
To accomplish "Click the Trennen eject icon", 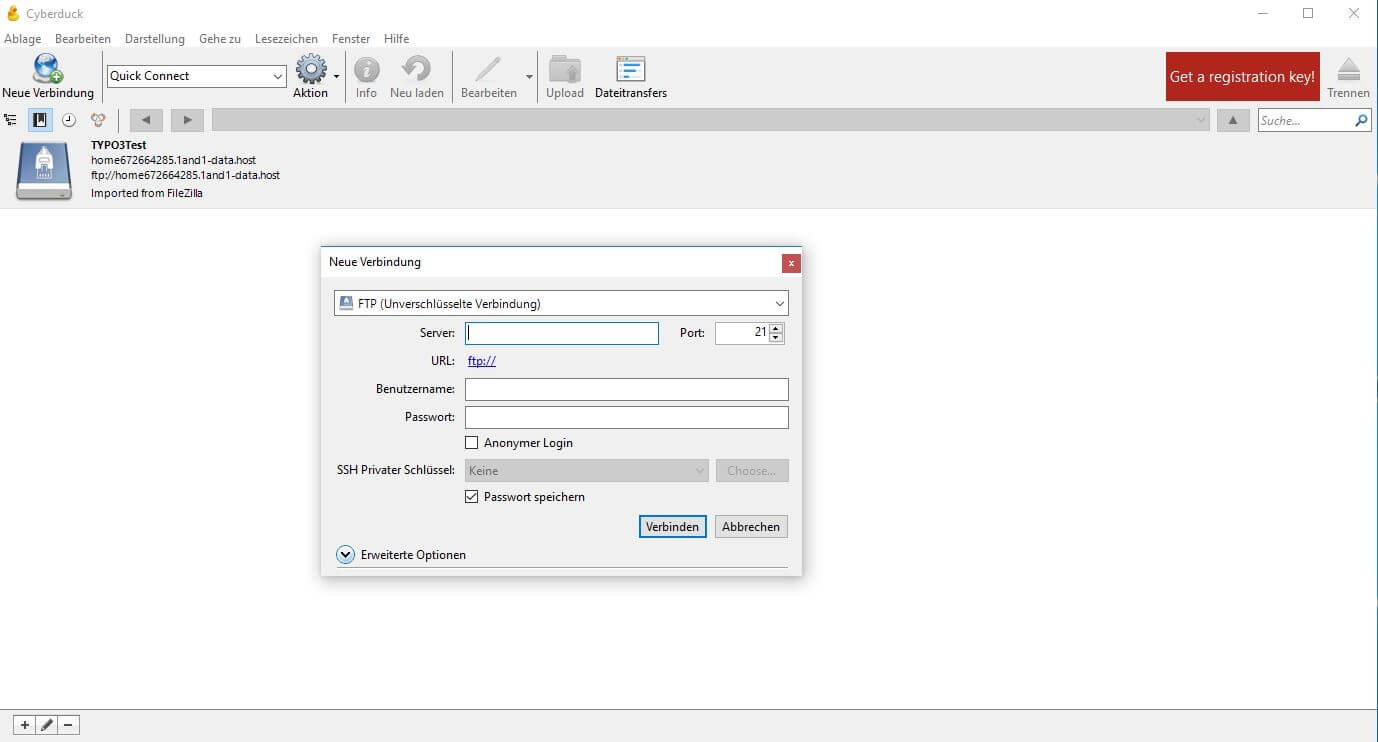I will pyautogui.click(x=1349, y=69).
